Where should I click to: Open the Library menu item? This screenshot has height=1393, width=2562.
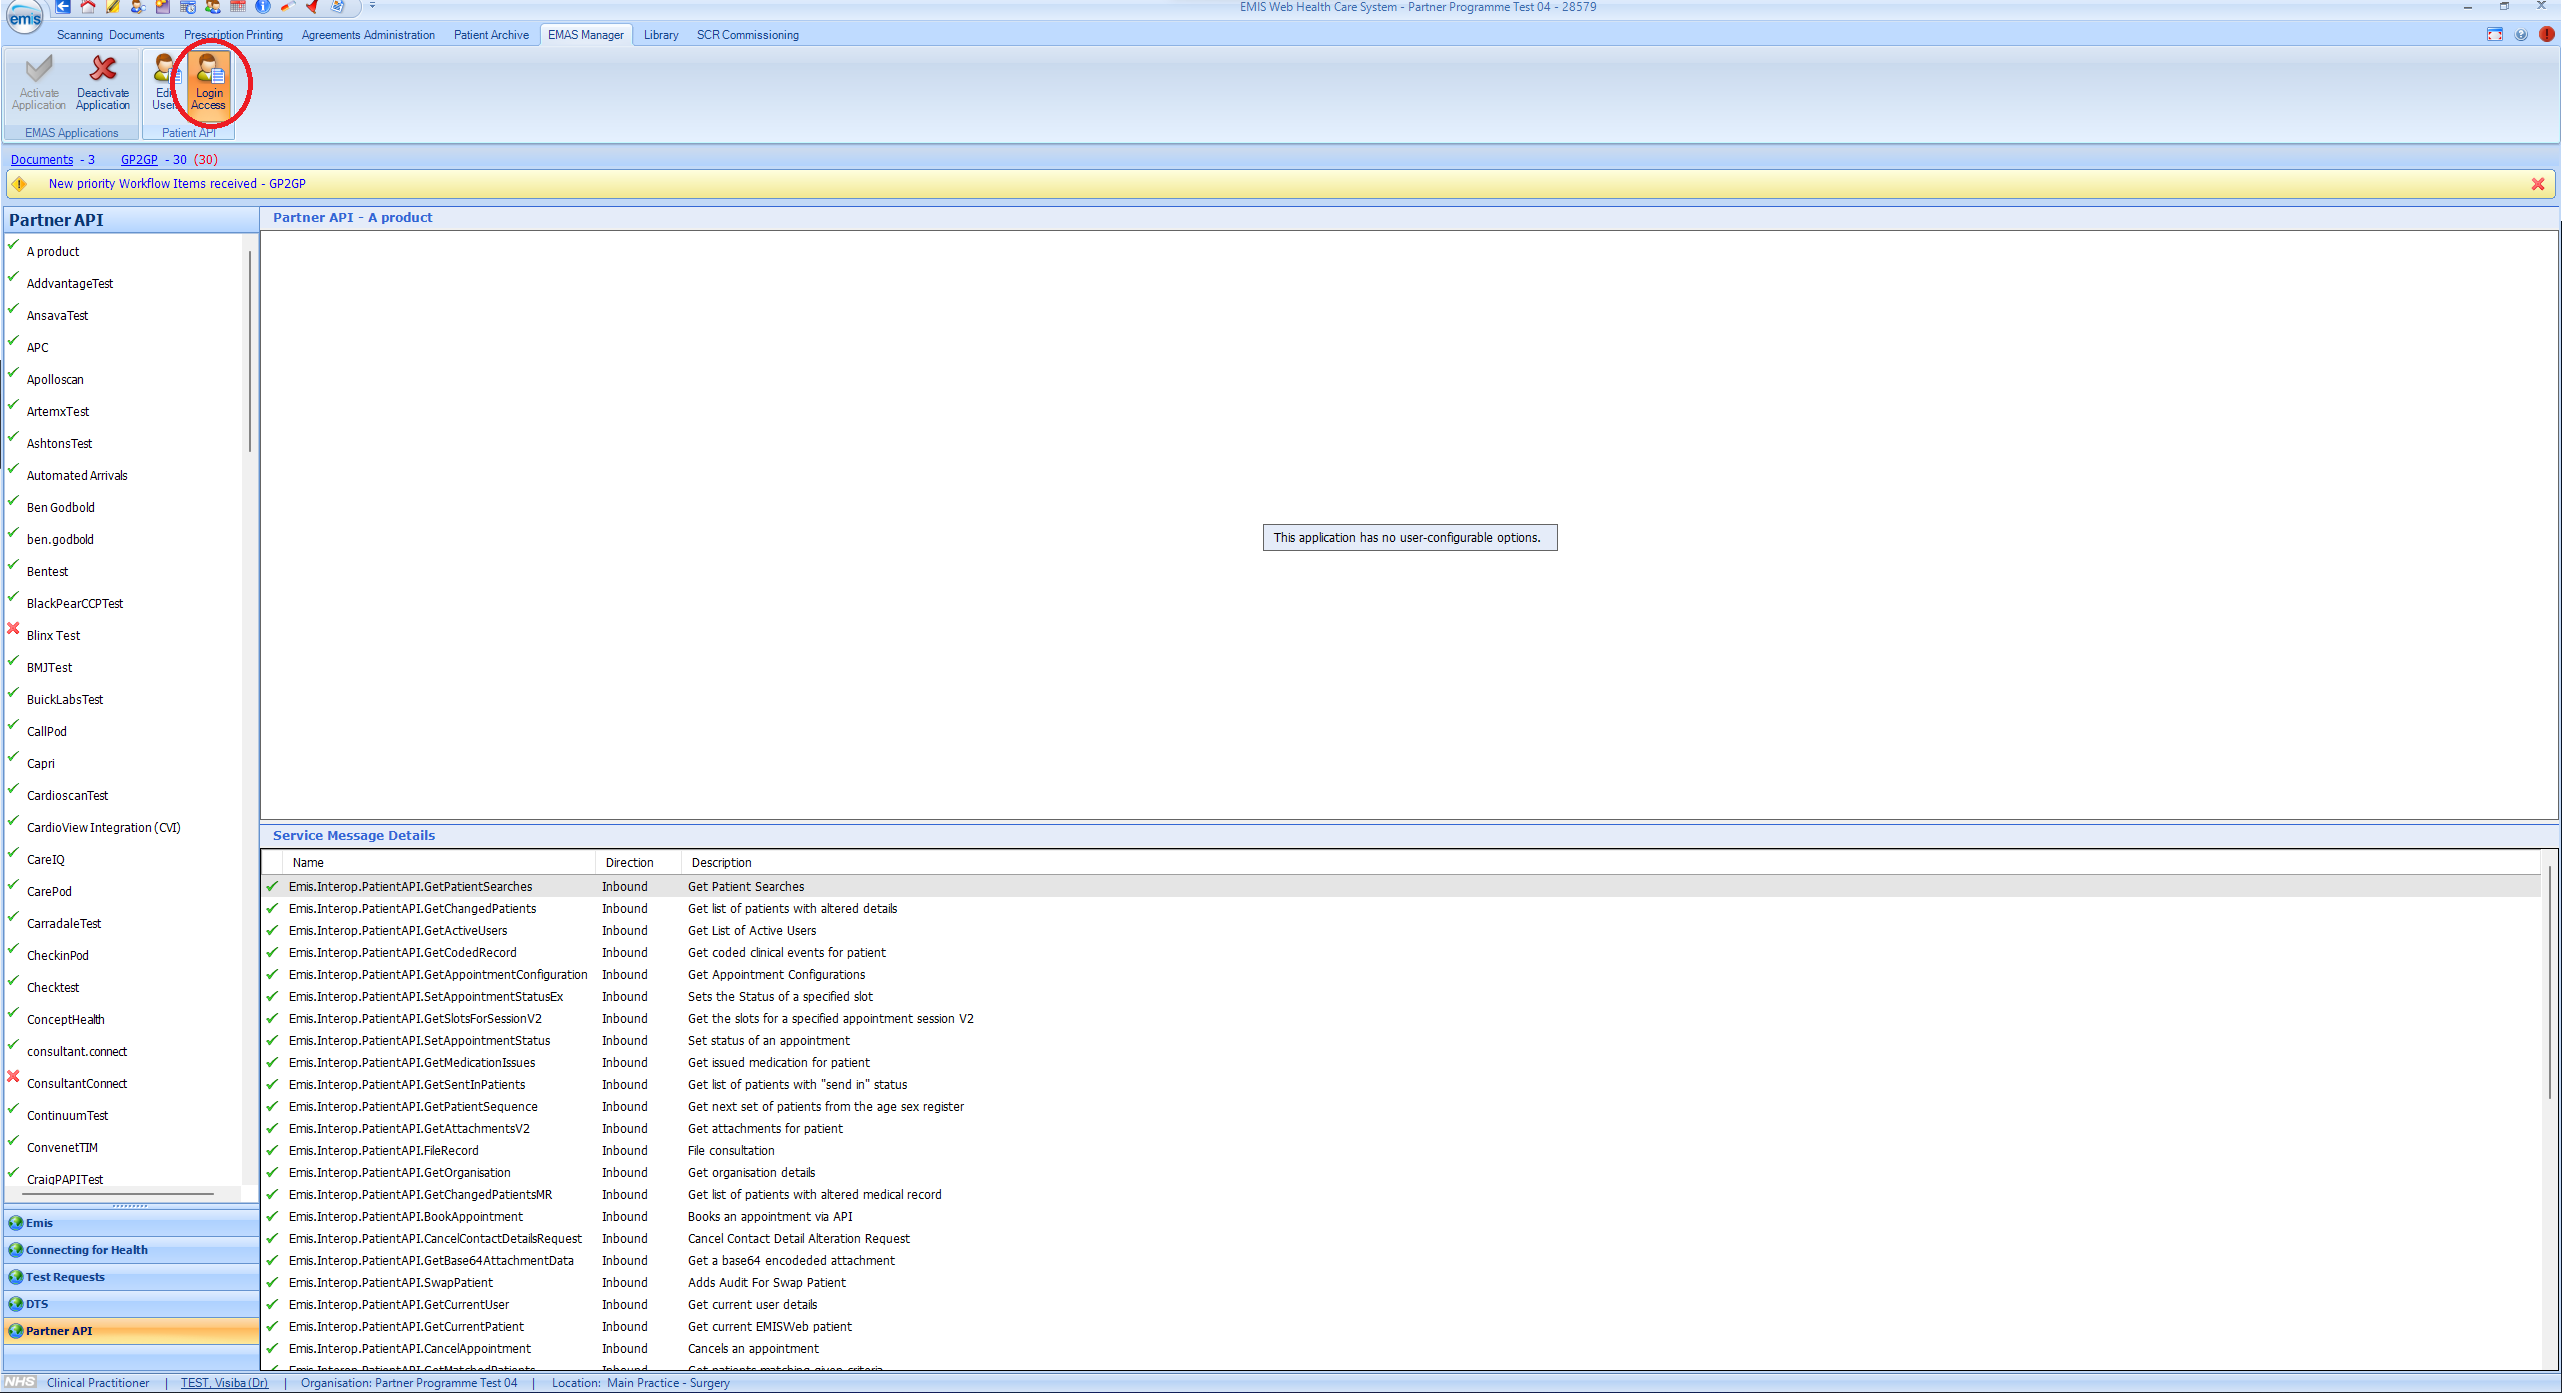(659, 34)
